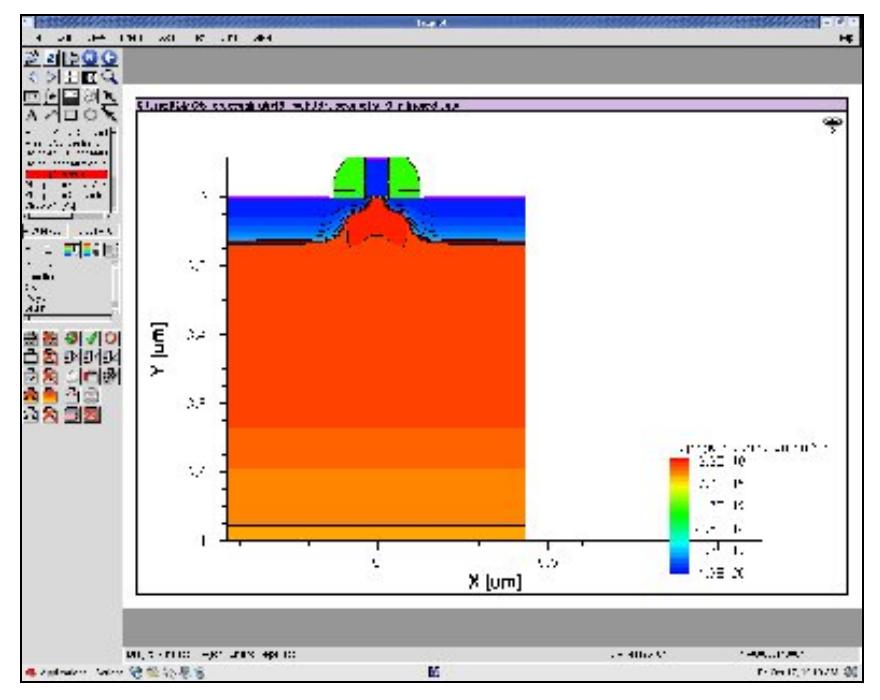
Task: Open the first menu in the menu bar
Action: click(x=38, y=38)
